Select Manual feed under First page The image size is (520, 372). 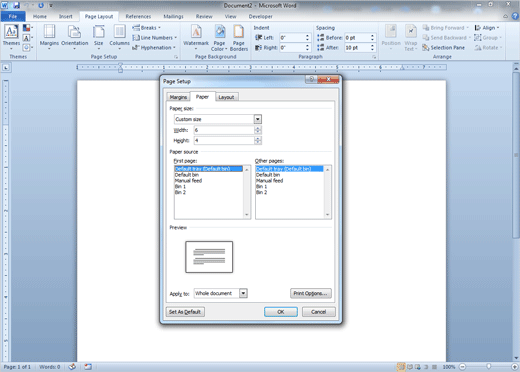[x=188, y=181]
